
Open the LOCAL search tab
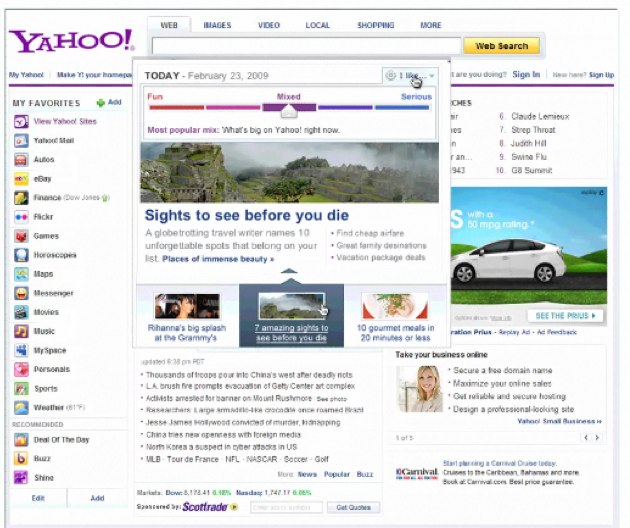317,25
